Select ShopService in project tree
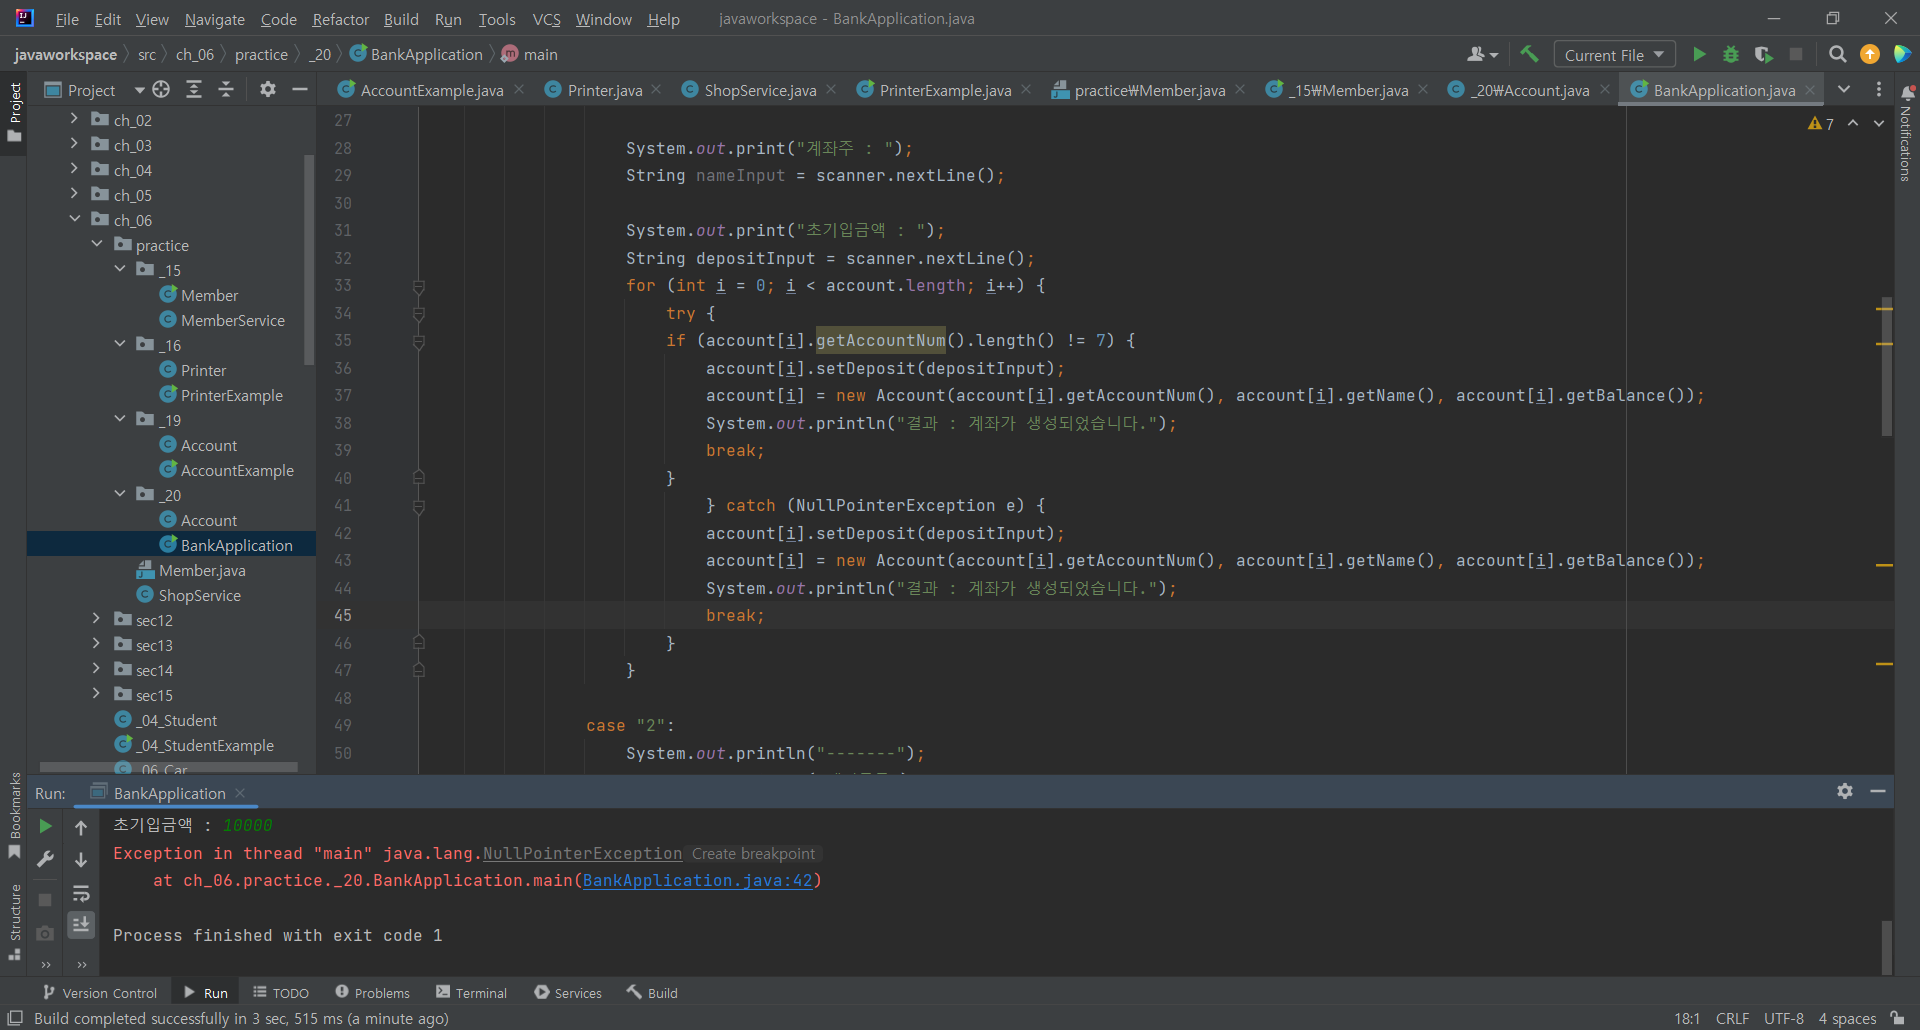The image size is (1920, 1030). click(199, 595)
